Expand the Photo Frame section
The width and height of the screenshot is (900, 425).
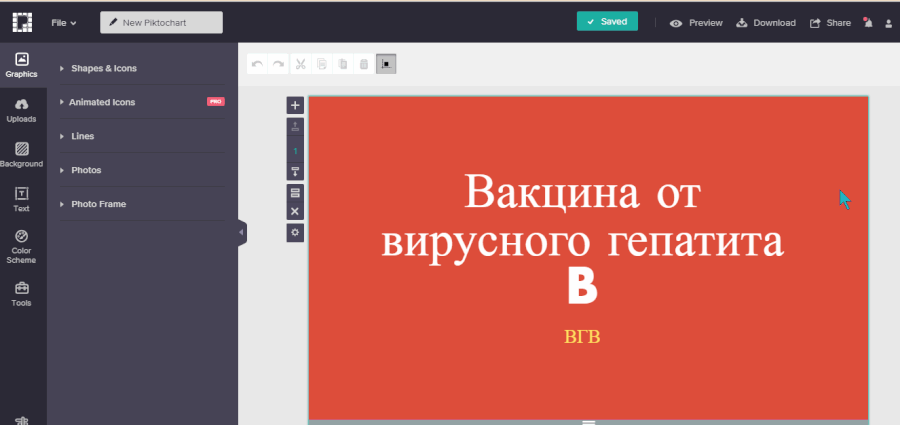coord(98,204)
